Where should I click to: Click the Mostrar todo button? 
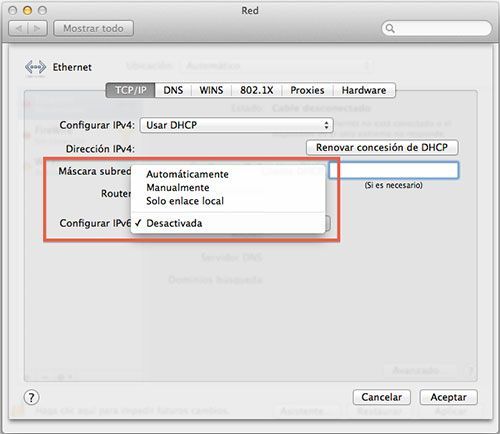click(x=94, y=28)
